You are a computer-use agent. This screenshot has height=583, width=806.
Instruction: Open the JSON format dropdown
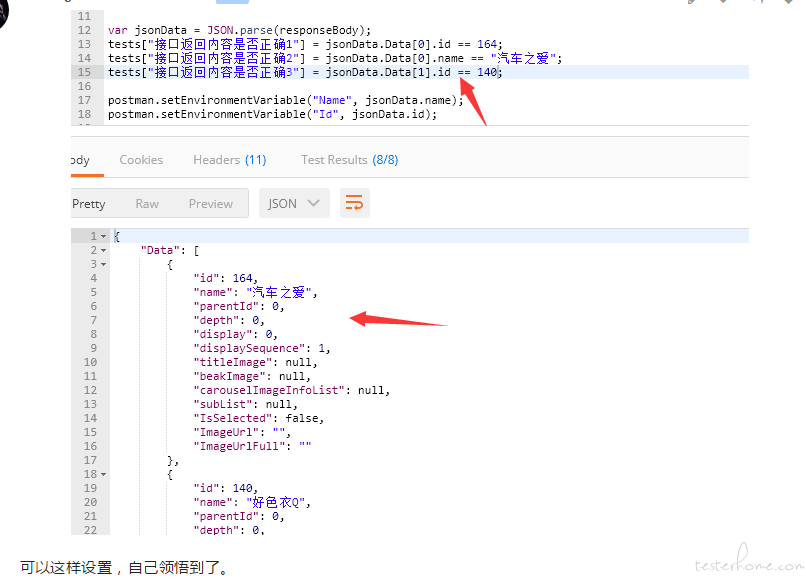click(294, 203)
